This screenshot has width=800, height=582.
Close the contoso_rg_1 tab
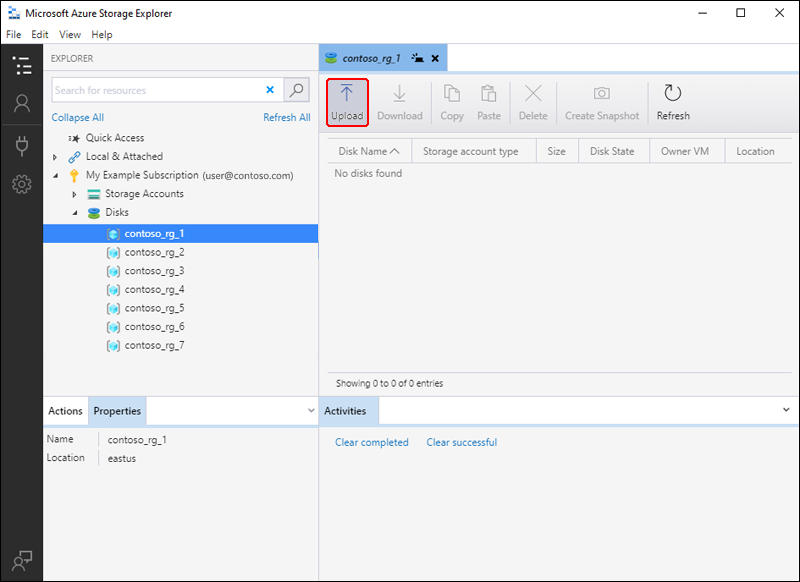coord(435,58)
